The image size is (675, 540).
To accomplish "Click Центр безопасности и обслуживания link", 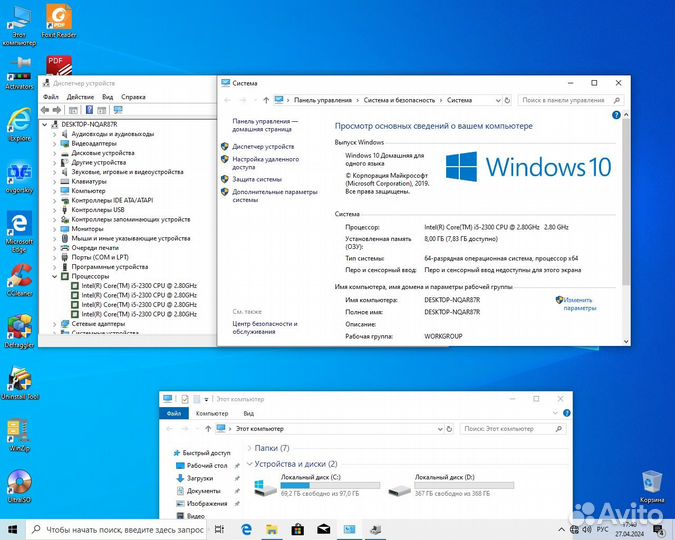I will coord(265,328).
